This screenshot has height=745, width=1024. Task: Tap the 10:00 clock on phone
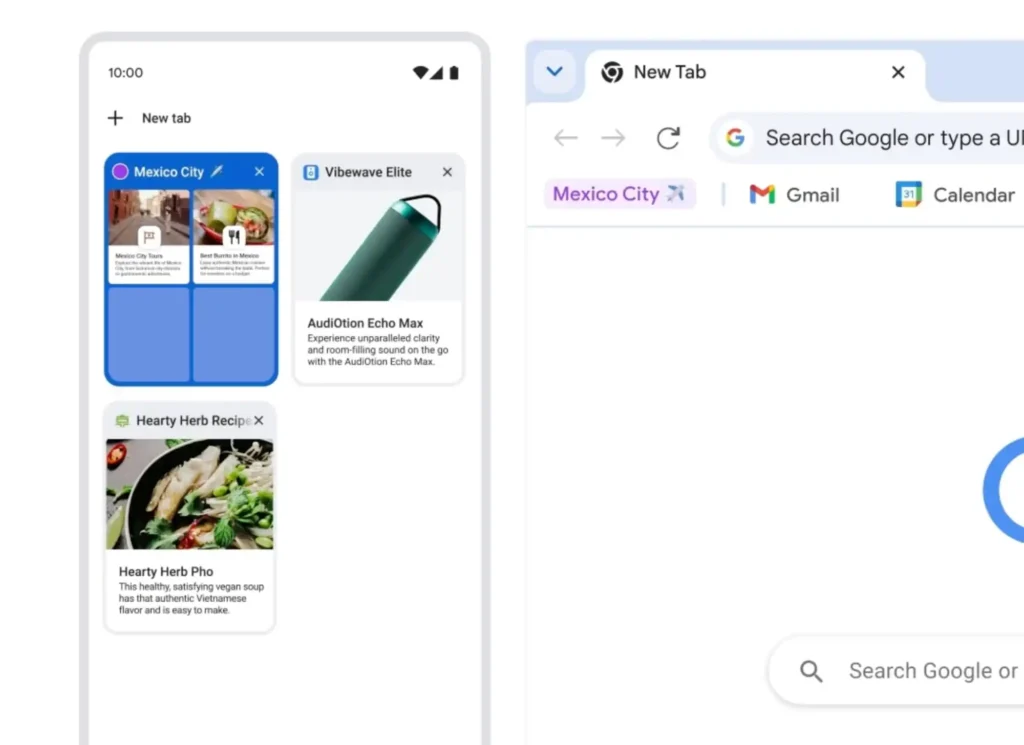(x=125, y=72)
